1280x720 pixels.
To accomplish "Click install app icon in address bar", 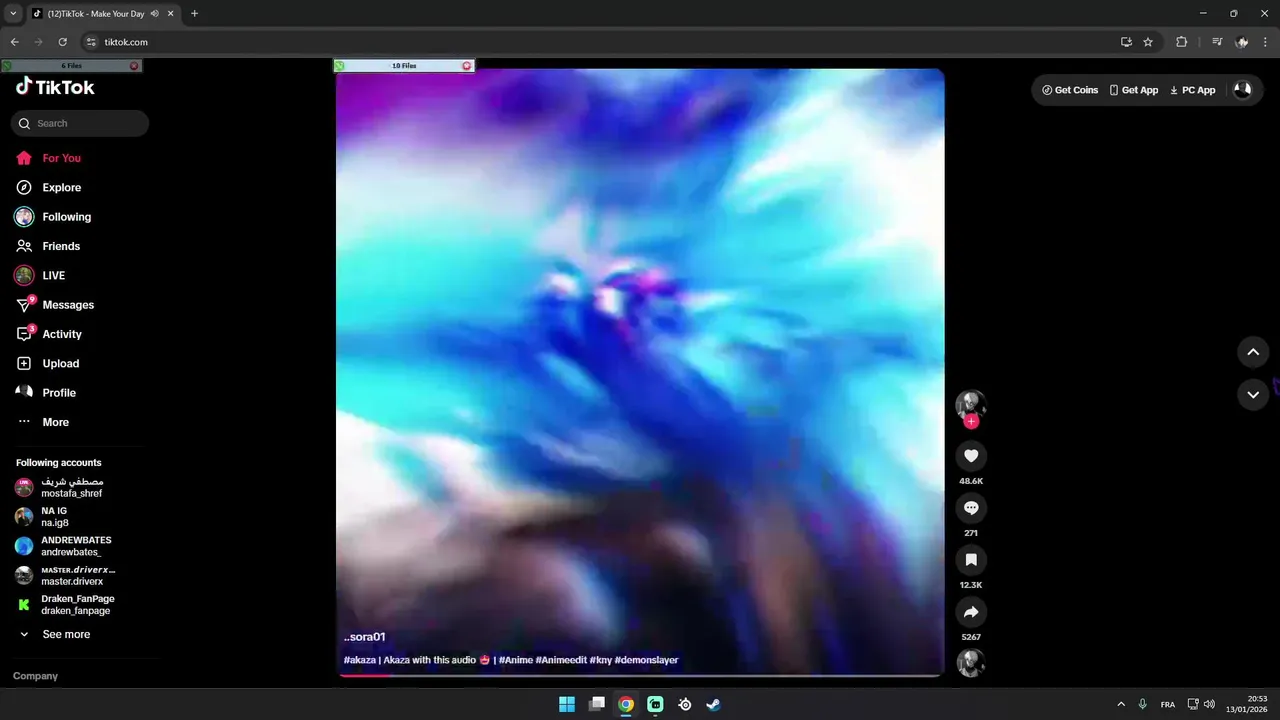I will pos(1126,42).
